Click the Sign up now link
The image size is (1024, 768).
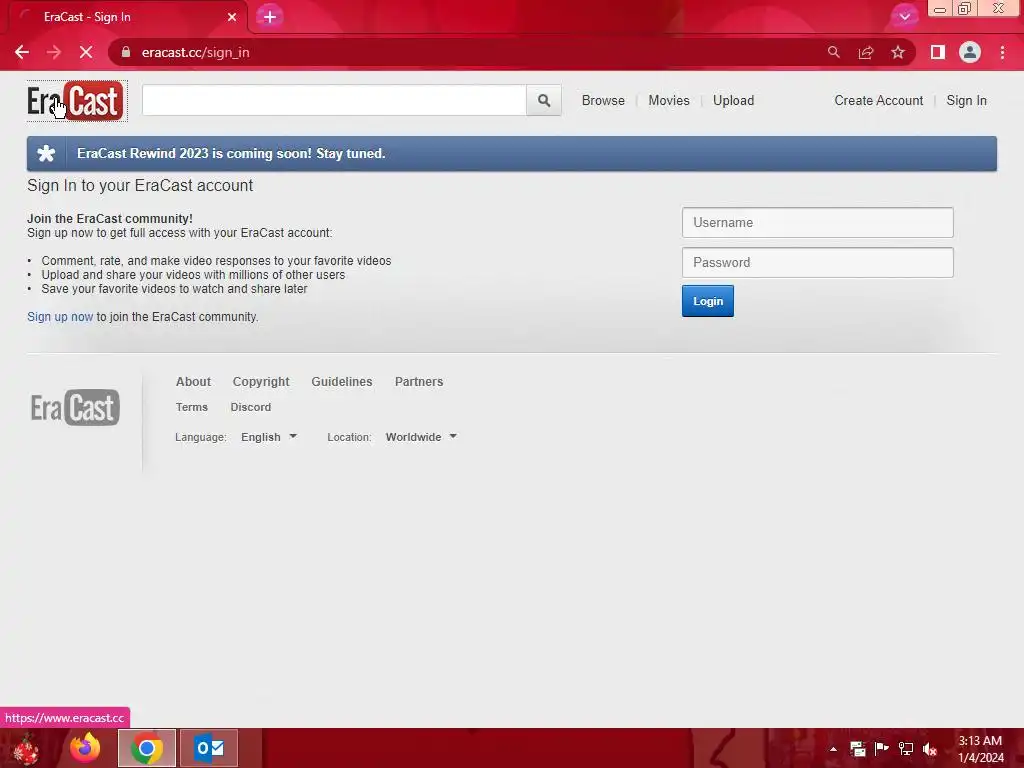pos(60,317)
